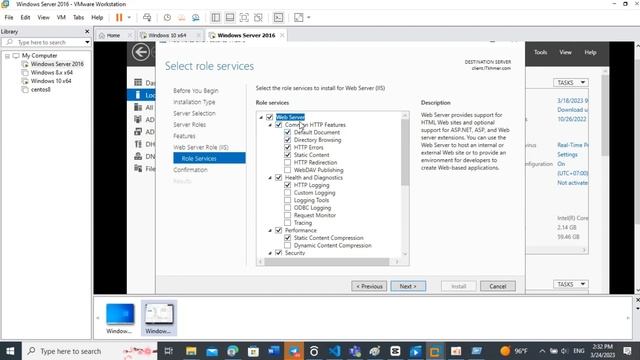Open the power options dropdown arrow

tap(129, 18)
